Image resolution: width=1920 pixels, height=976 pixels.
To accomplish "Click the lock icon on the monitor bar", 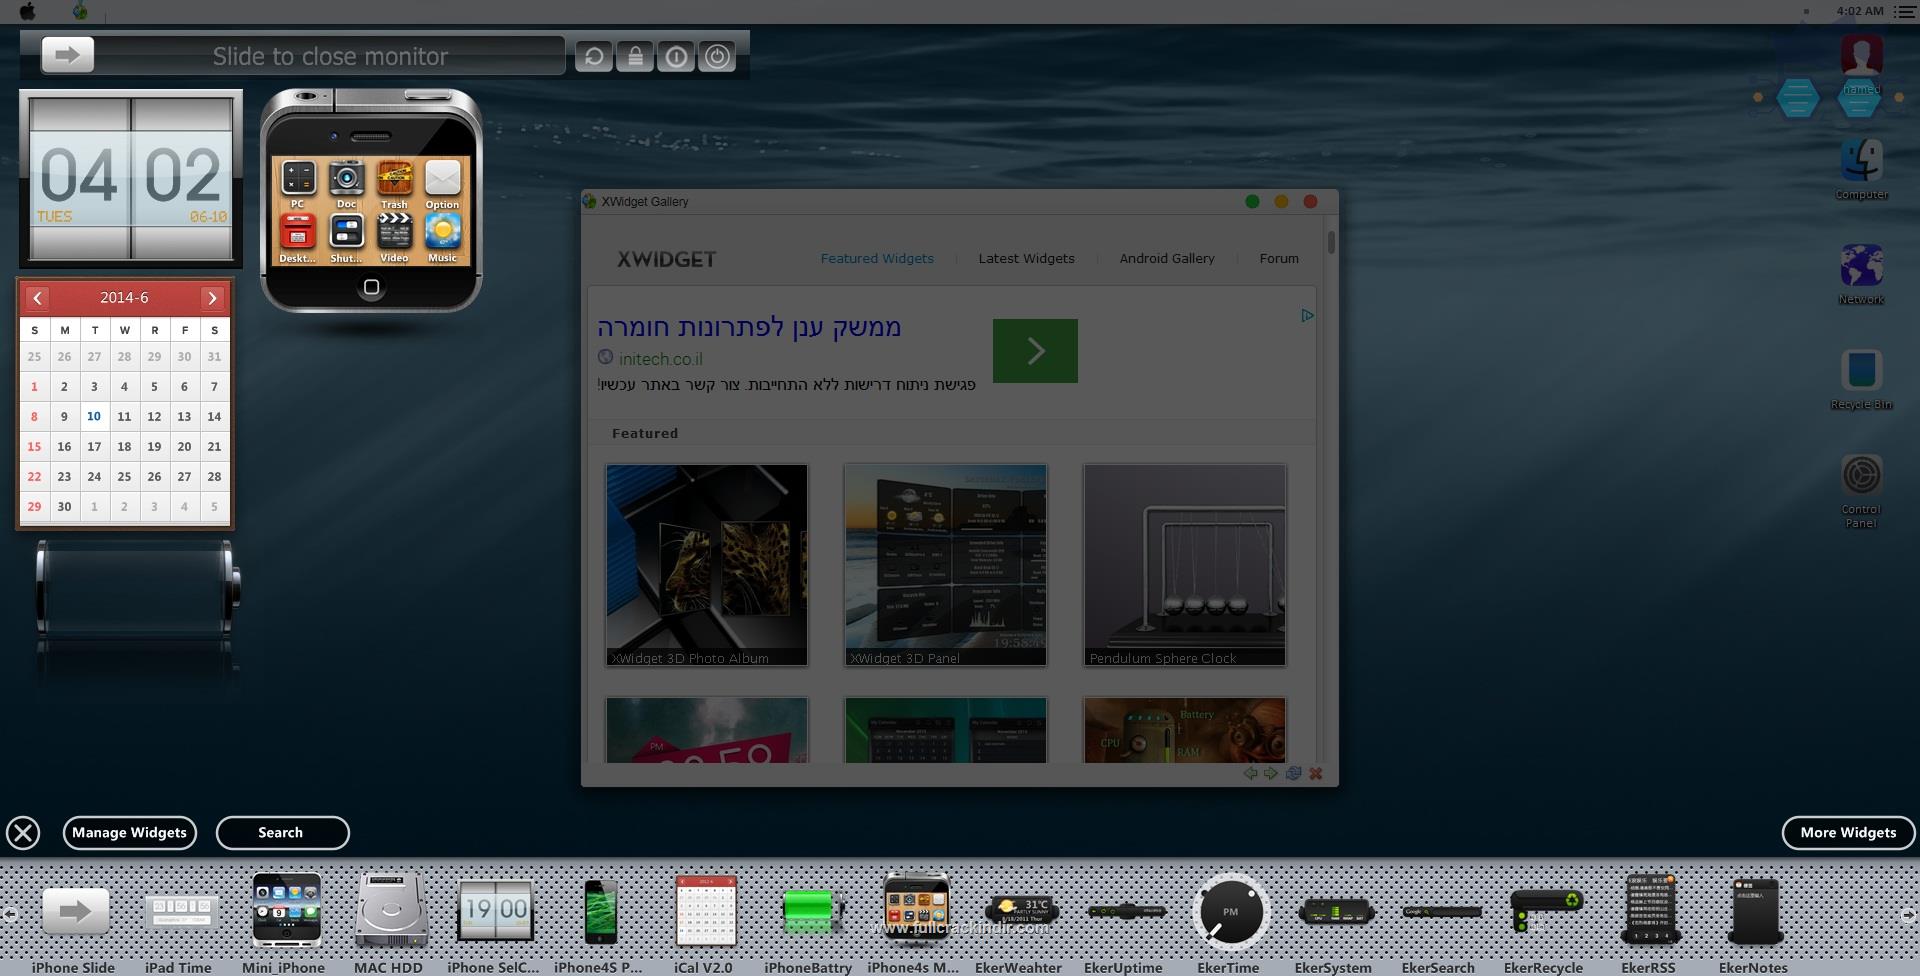I will (635, 56).
